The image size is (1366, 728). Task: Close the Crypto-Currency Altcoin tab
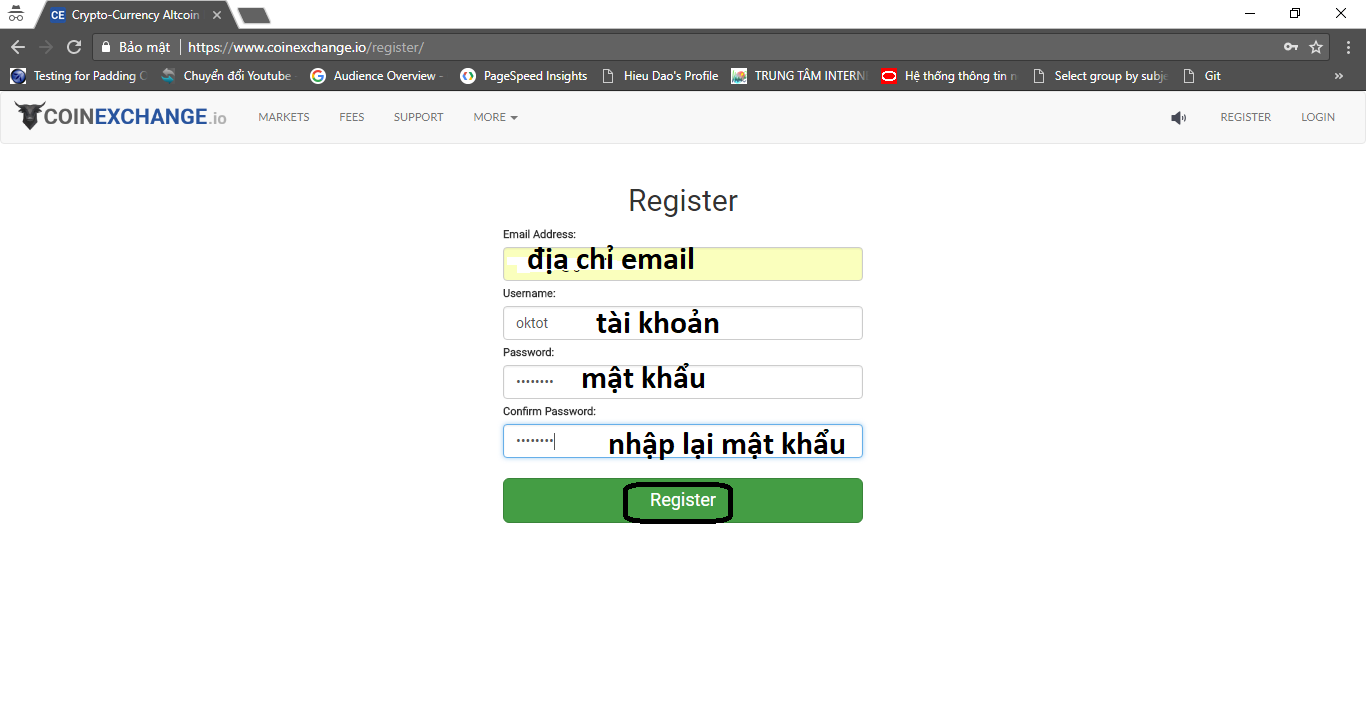[x=217, y=15]
